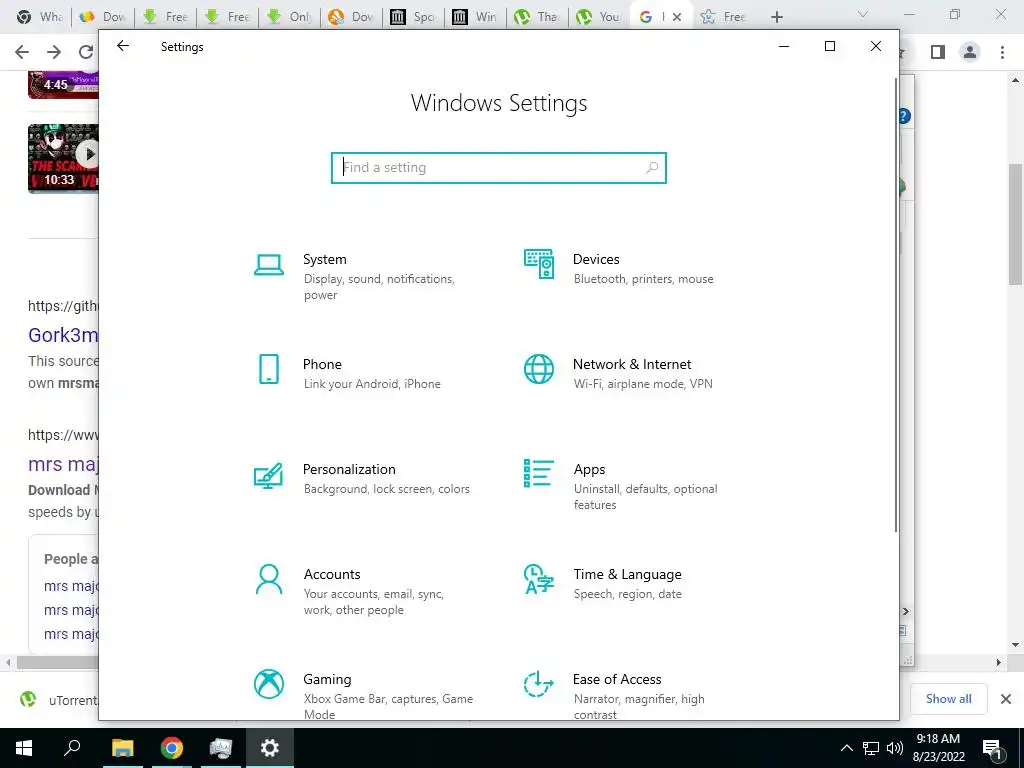The height and width of the screenshot is (768, 1024).
Task: Switch to the 'You' Chrome tab
Action: [599, 17]
